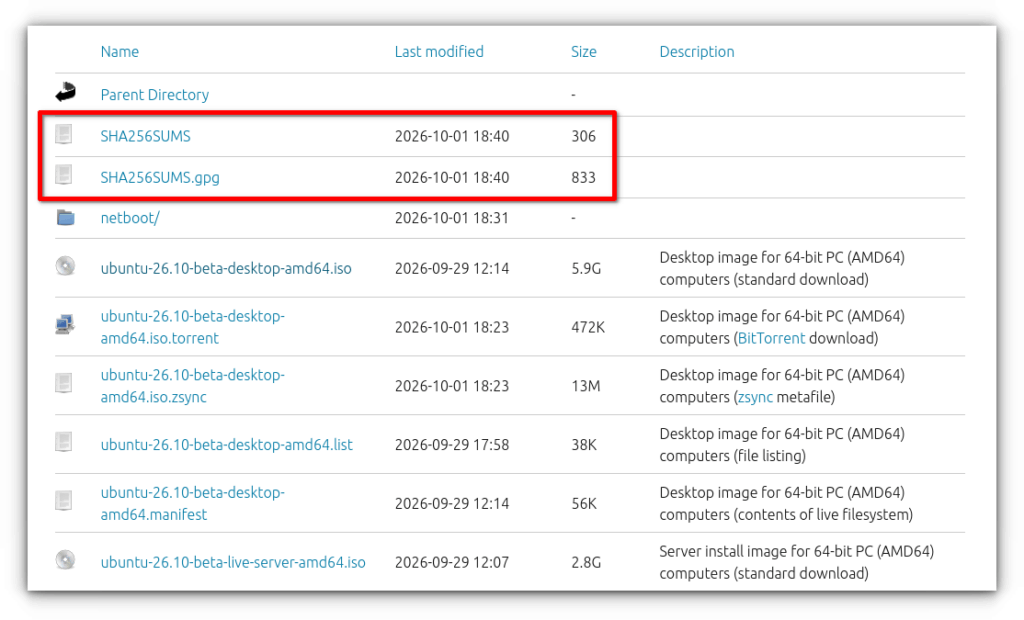Follow the zsync link in the description
This screenshot has width=1024, height=620.
[x=756, y=397]
